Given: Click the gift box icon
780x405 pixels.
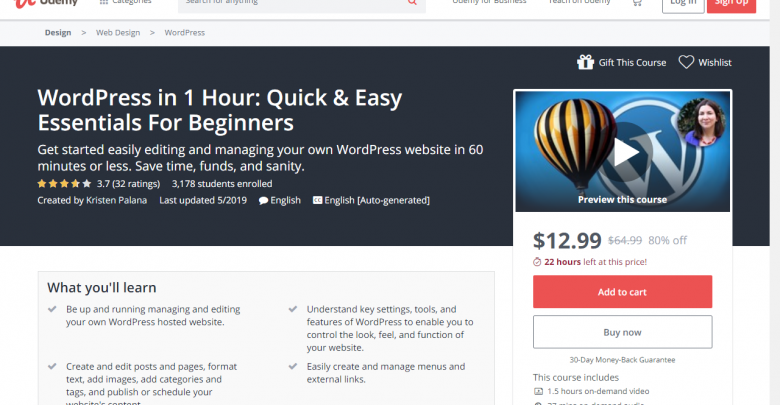Looking at the screenshot, I should (x=585, y=62).
